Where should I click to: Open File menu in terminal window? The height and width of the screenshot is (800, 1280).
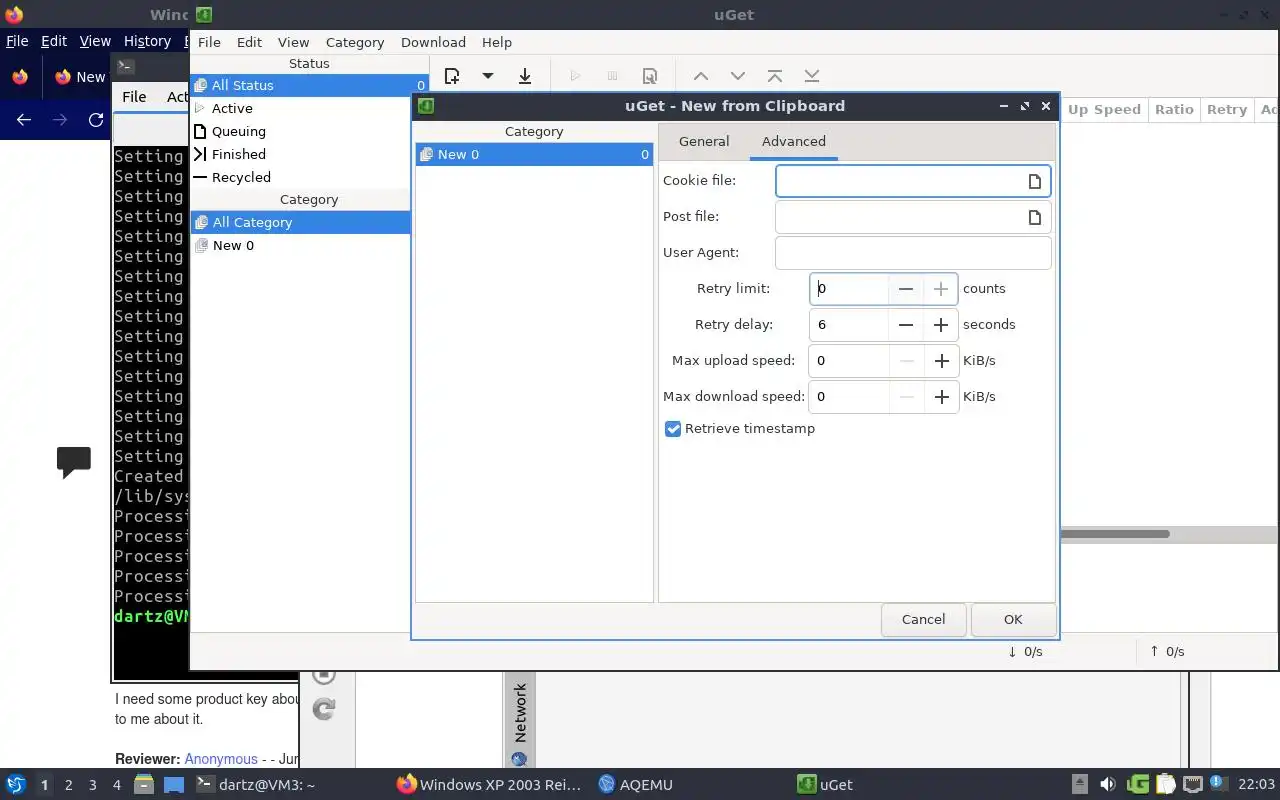point(134,96)
